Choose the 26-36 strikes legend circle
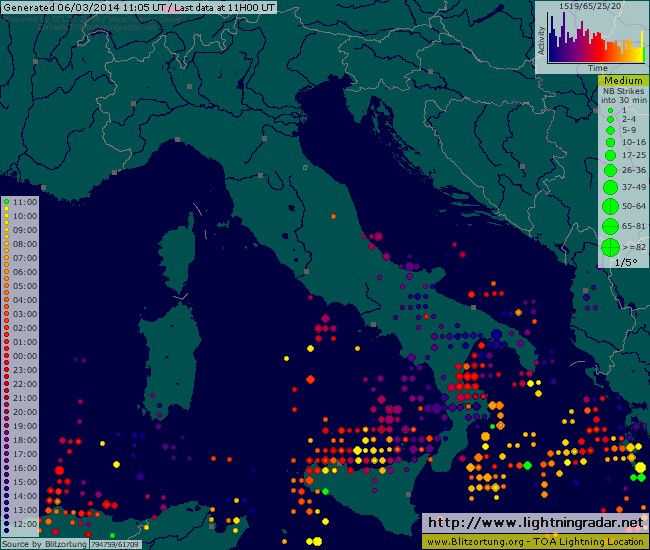Screen dimensions: 650x550 (610, 170)
